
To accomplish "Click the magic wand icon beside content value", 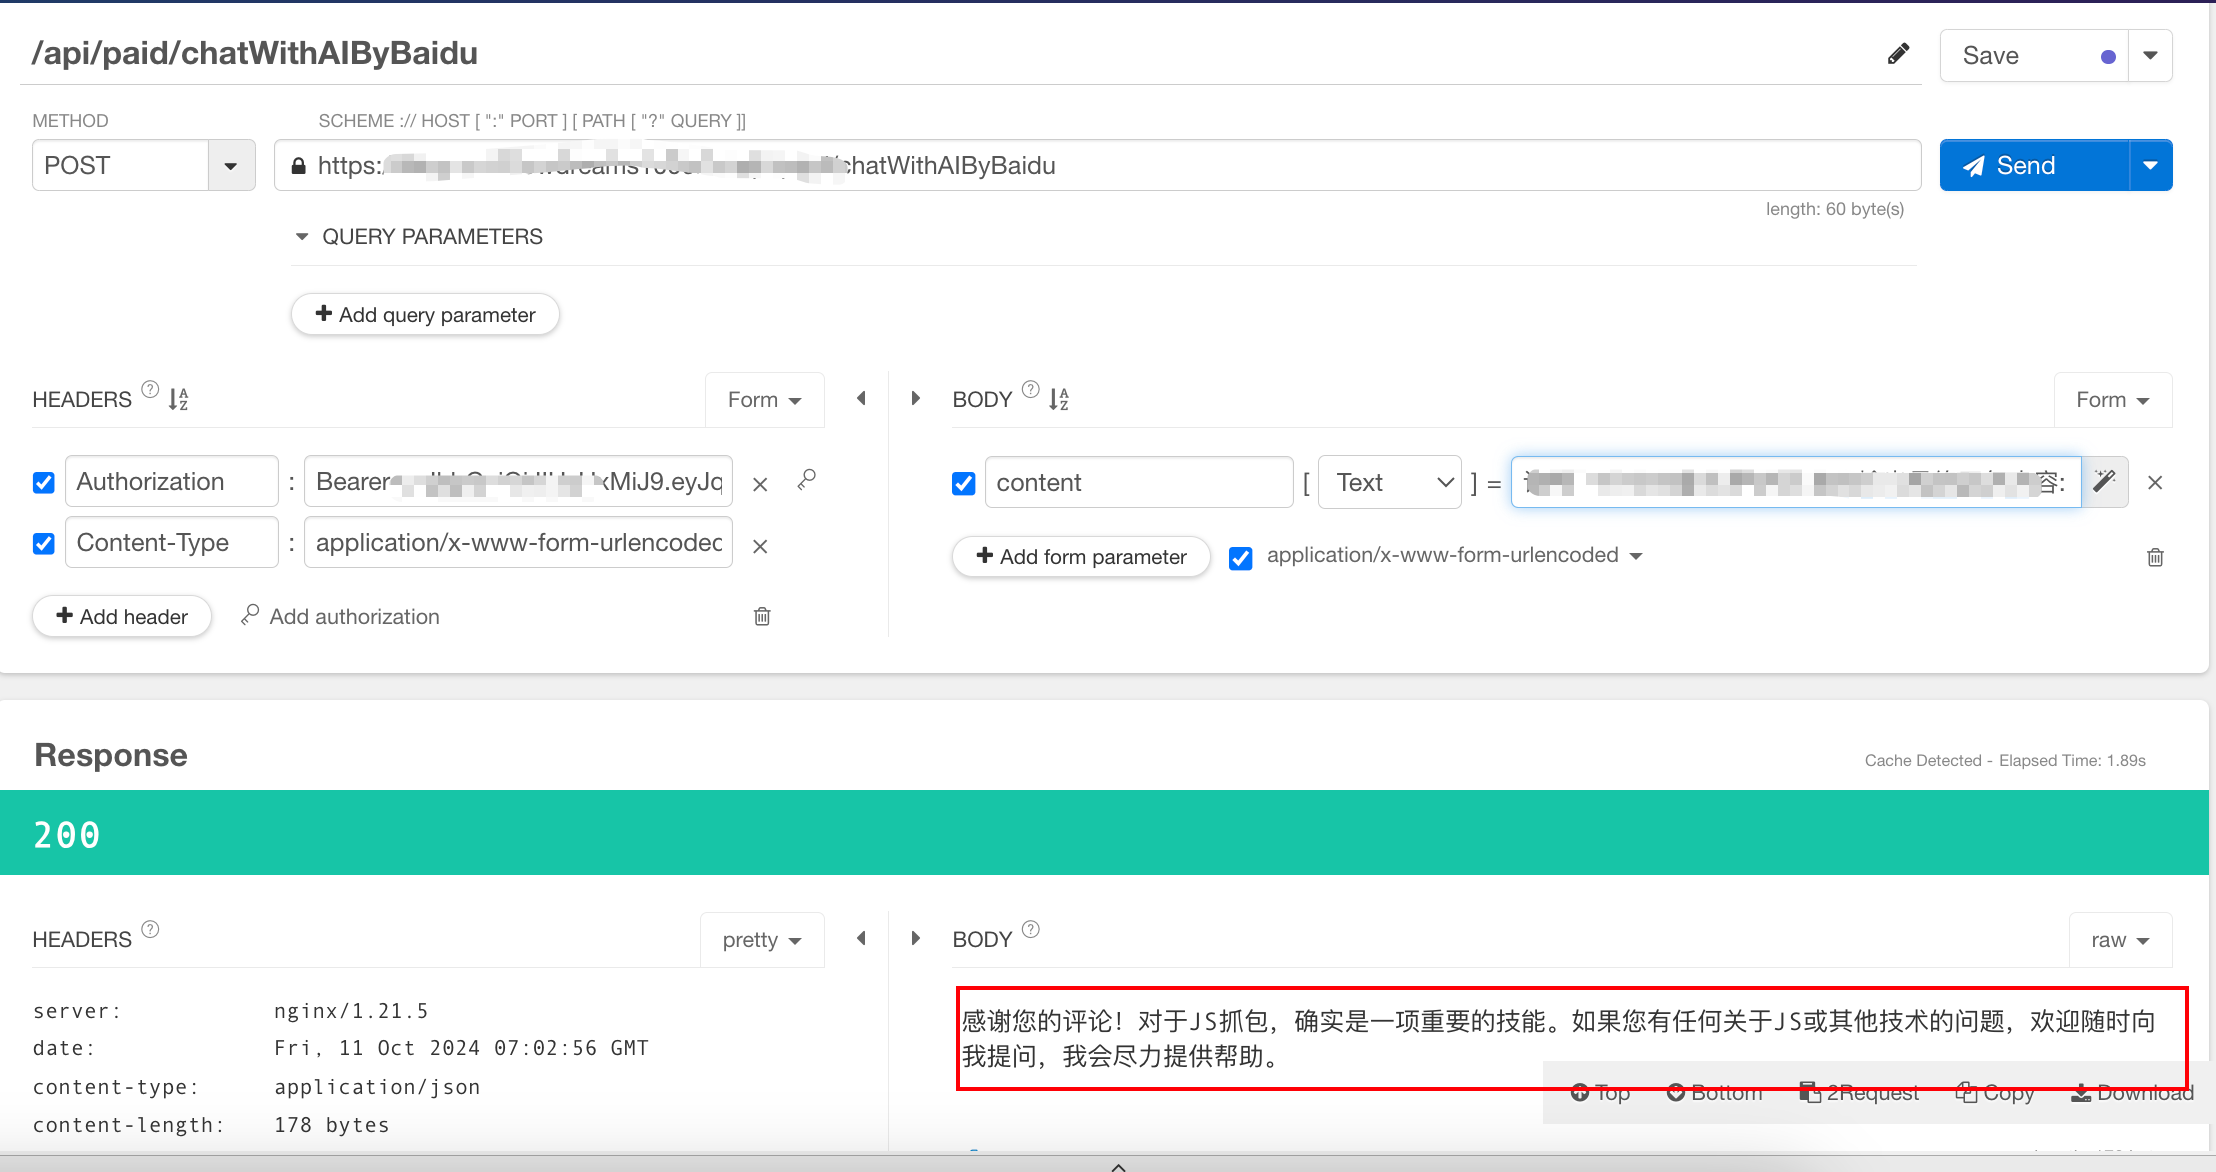I will coord(2105,482).
